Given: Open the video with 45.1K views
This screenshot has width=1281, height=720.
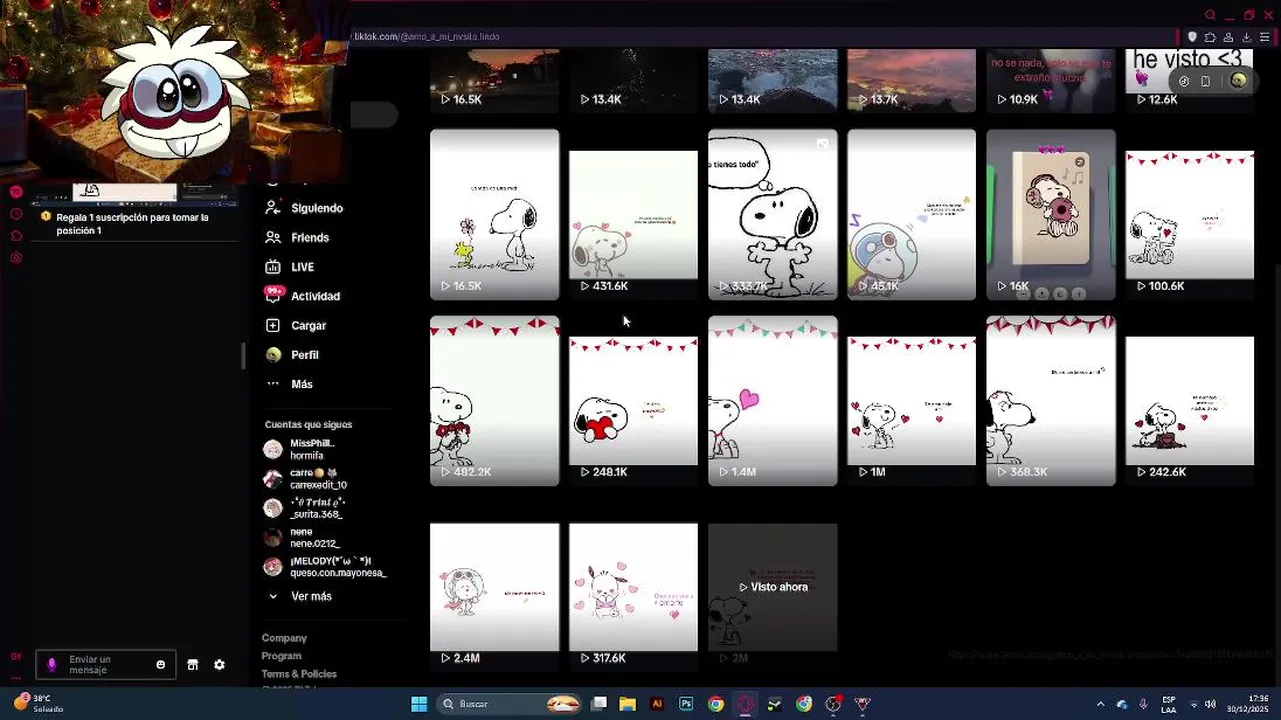Looking at the screenshot, I should coord(911,214).
